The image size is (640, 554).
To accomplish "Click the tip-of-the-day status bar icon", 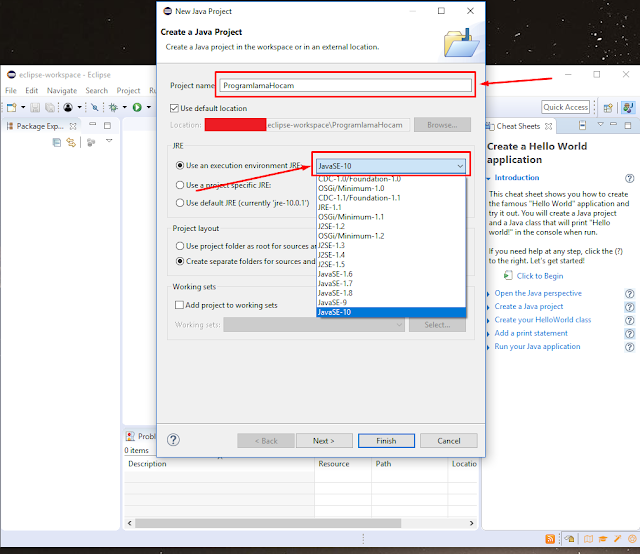I will (570, 539).
